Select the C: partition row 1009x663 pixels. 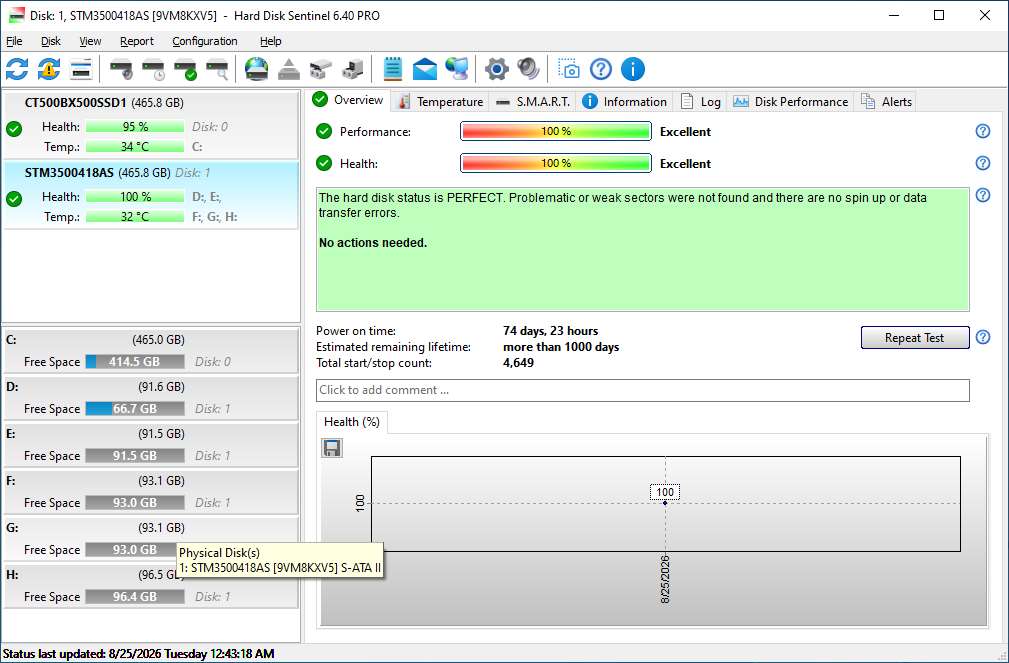151,350
